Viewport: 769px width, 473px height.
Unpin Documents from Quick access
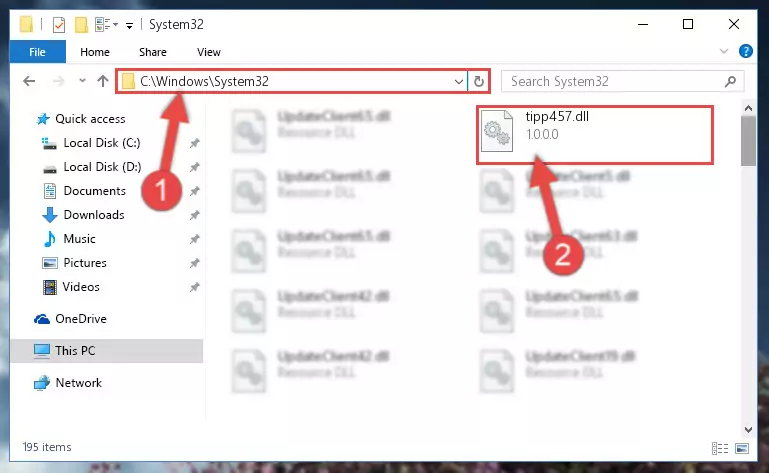[195, 191]
